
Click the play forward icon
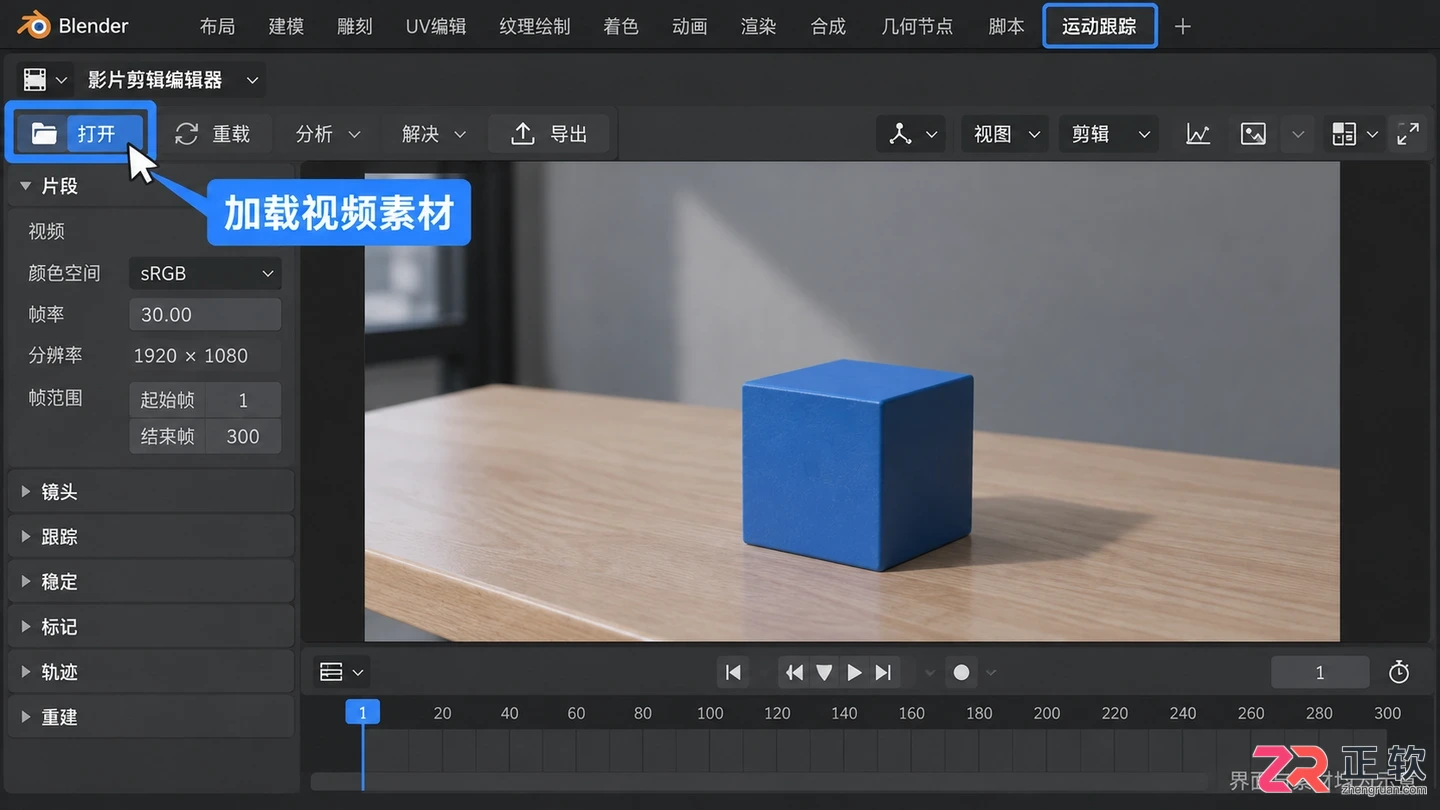854,673
